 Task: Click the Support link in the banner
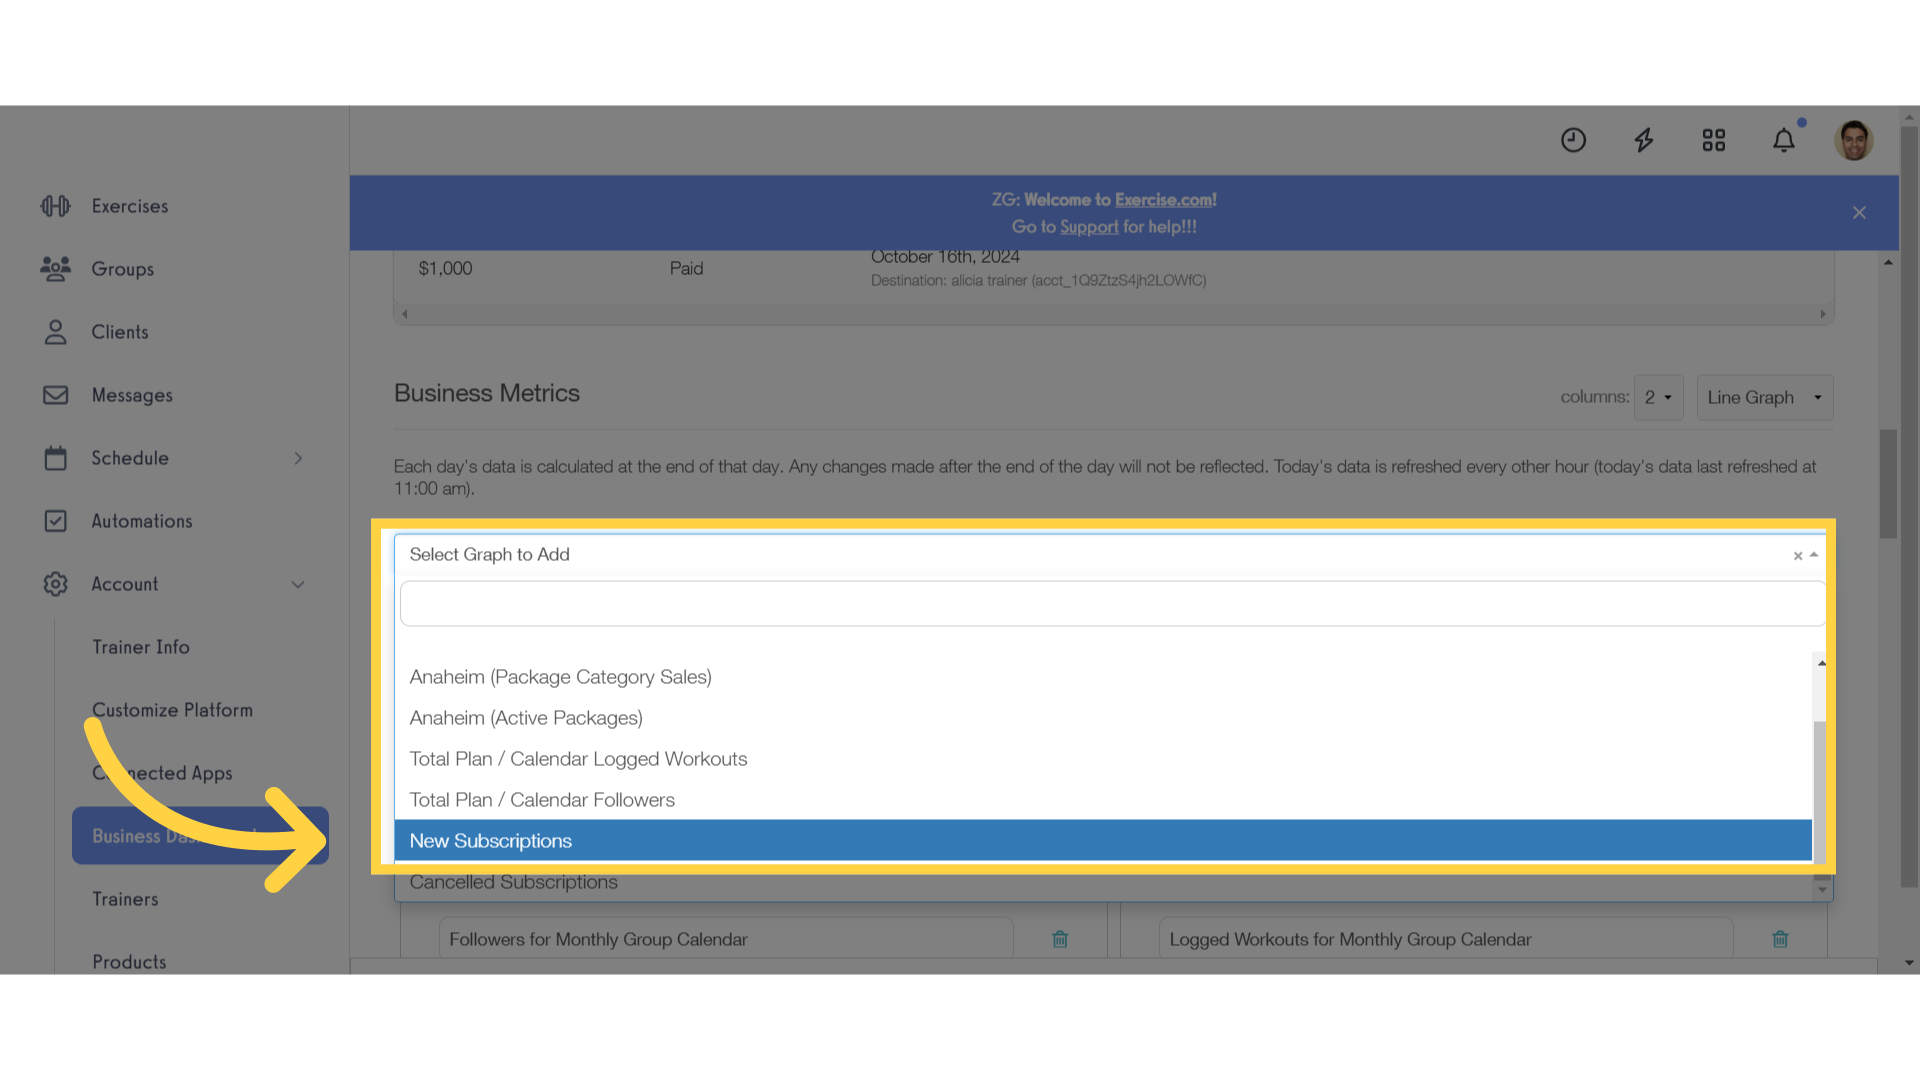click(1089, 227)
